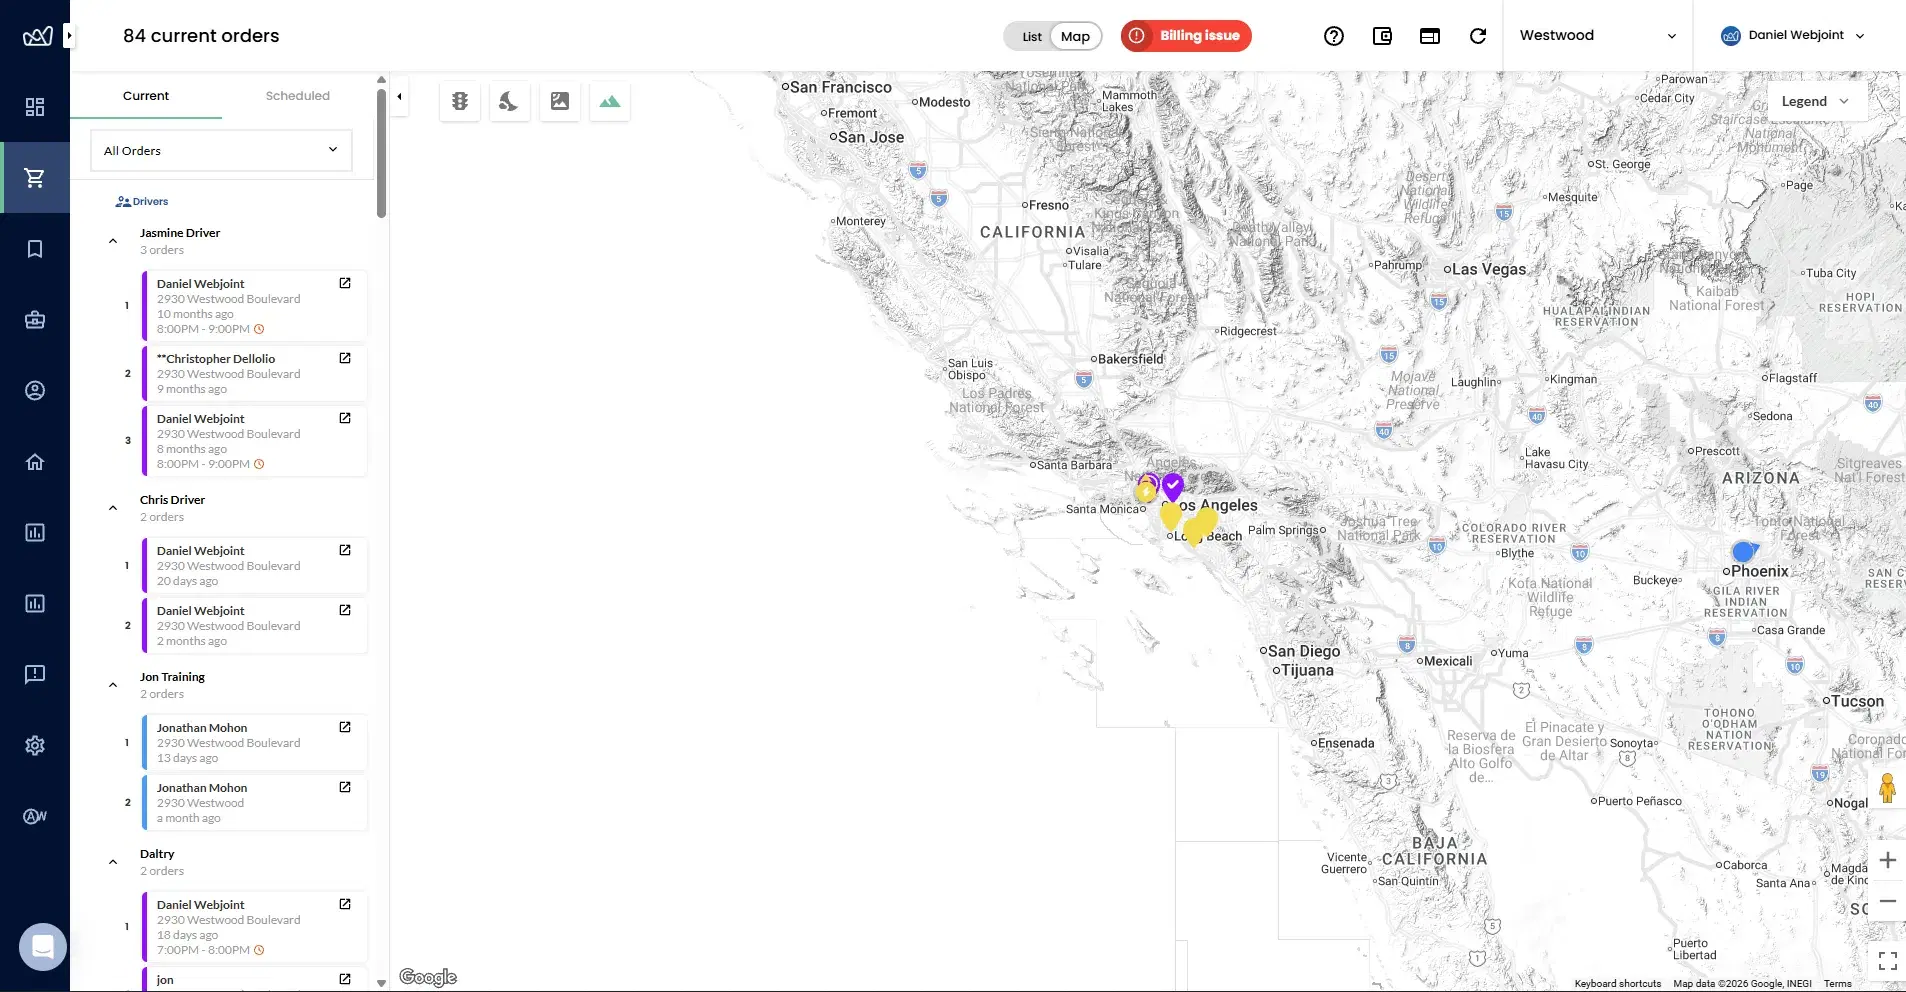Switch the view toggle from Map to List
Image resolution: width=1906 pixels, height=992 pixels.
coord(1030,36)
